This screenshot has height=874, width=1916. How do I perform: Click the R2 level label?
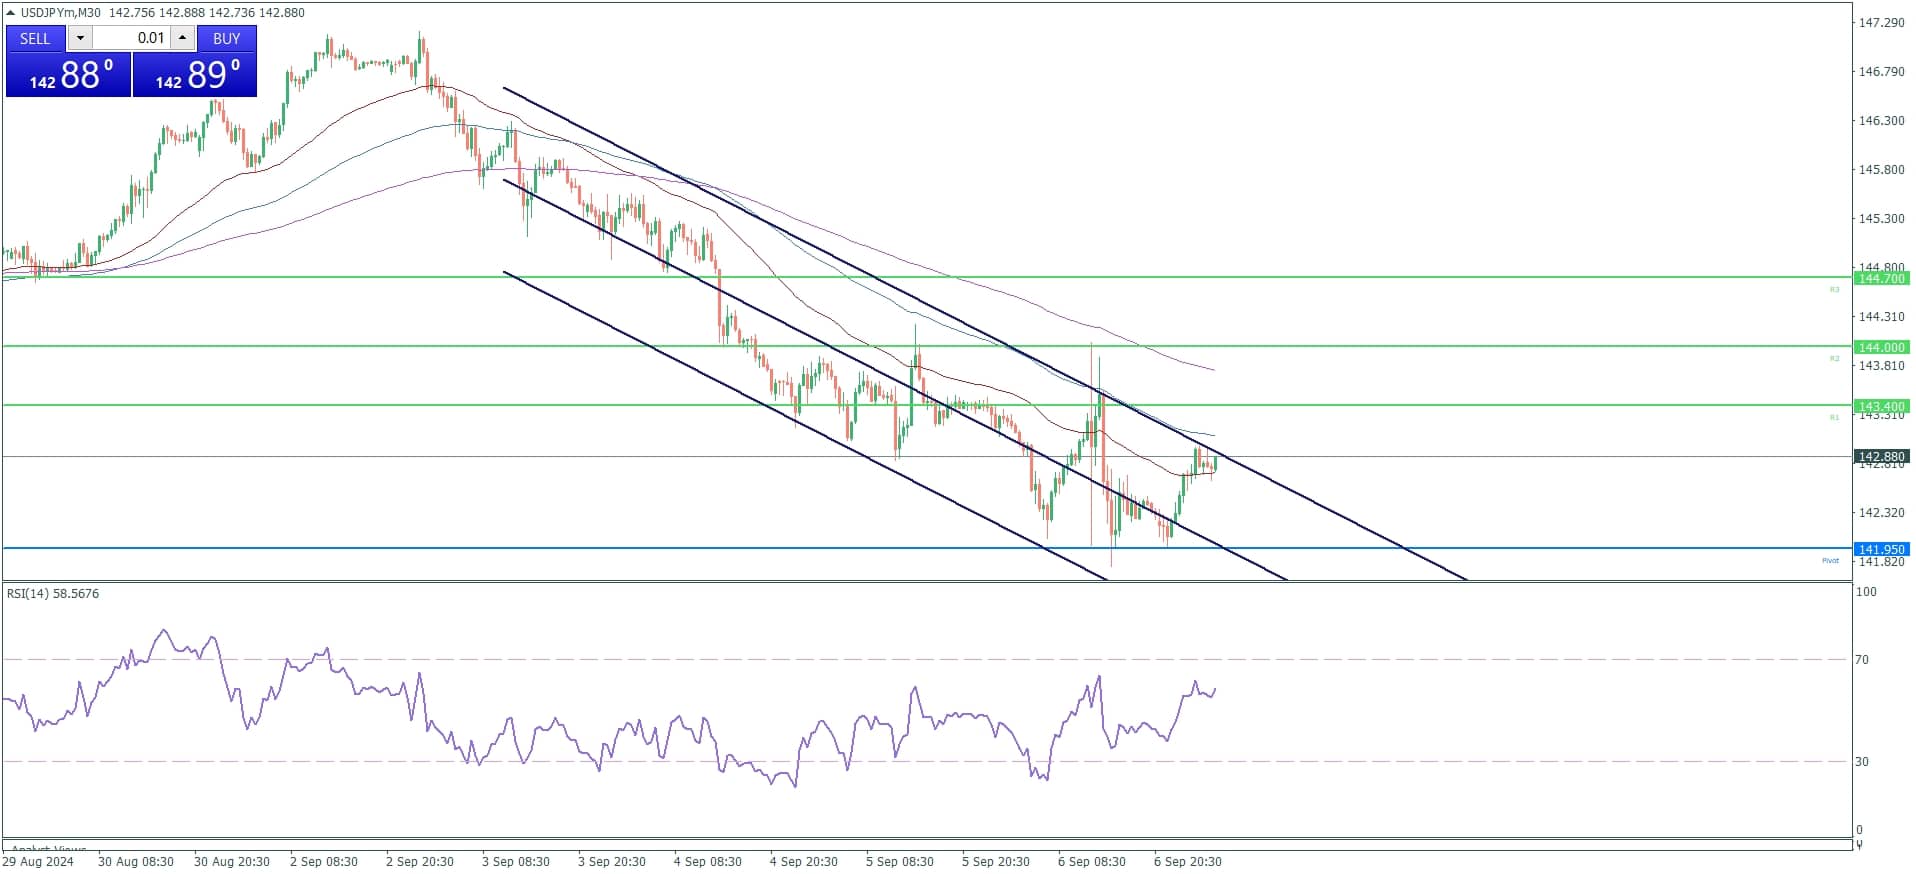[x=1834, y=358]
